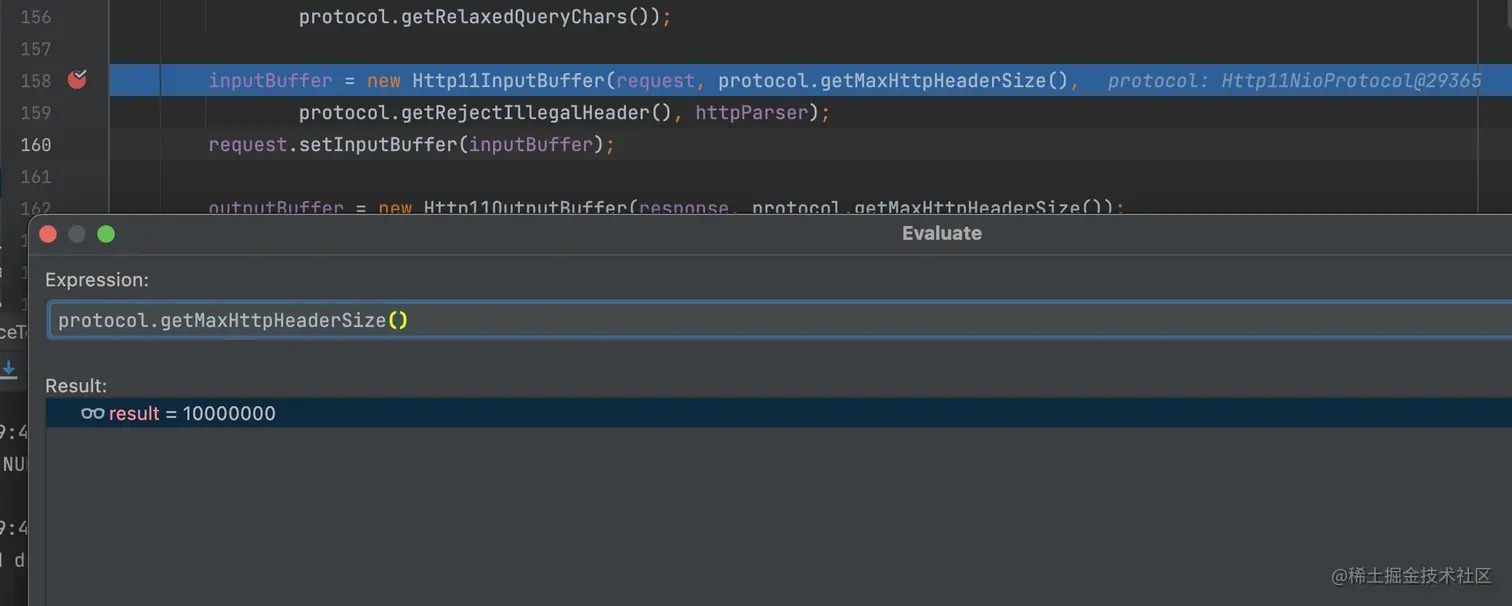Toggle the breakpoint on line 158
1512x606 pixels.
click(x=77, y=80)
